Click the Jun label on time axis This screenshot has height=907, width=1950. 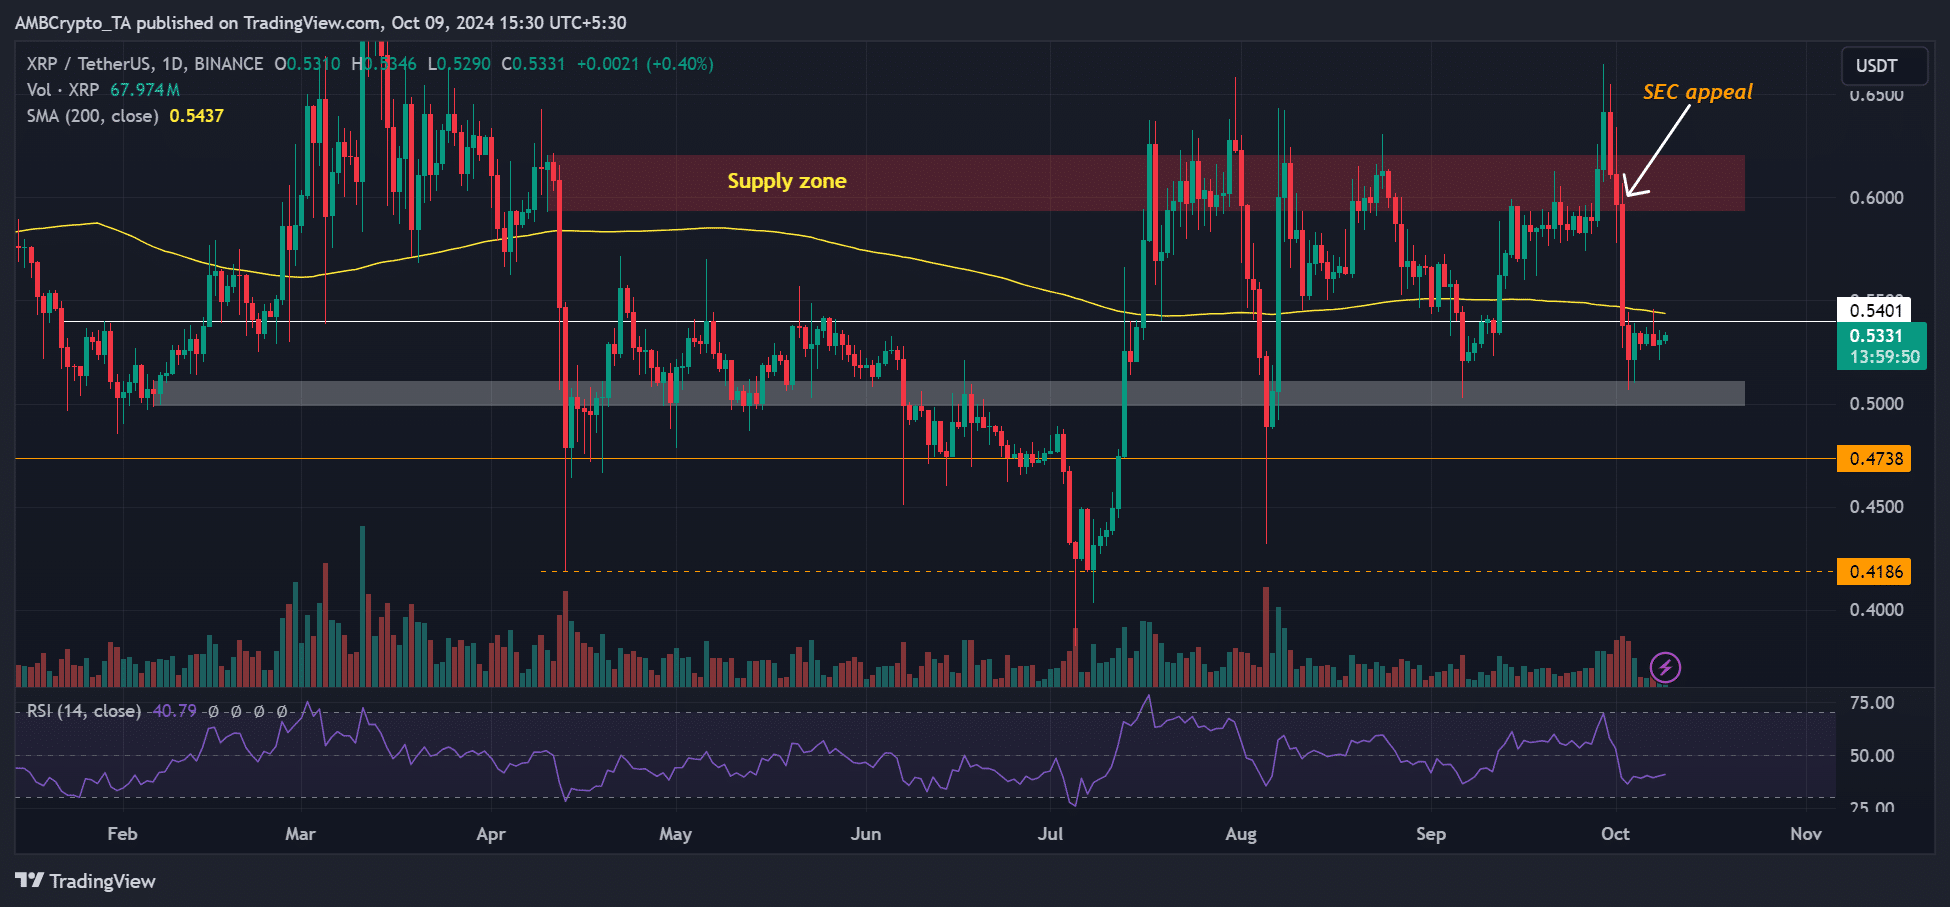[866, 834]
